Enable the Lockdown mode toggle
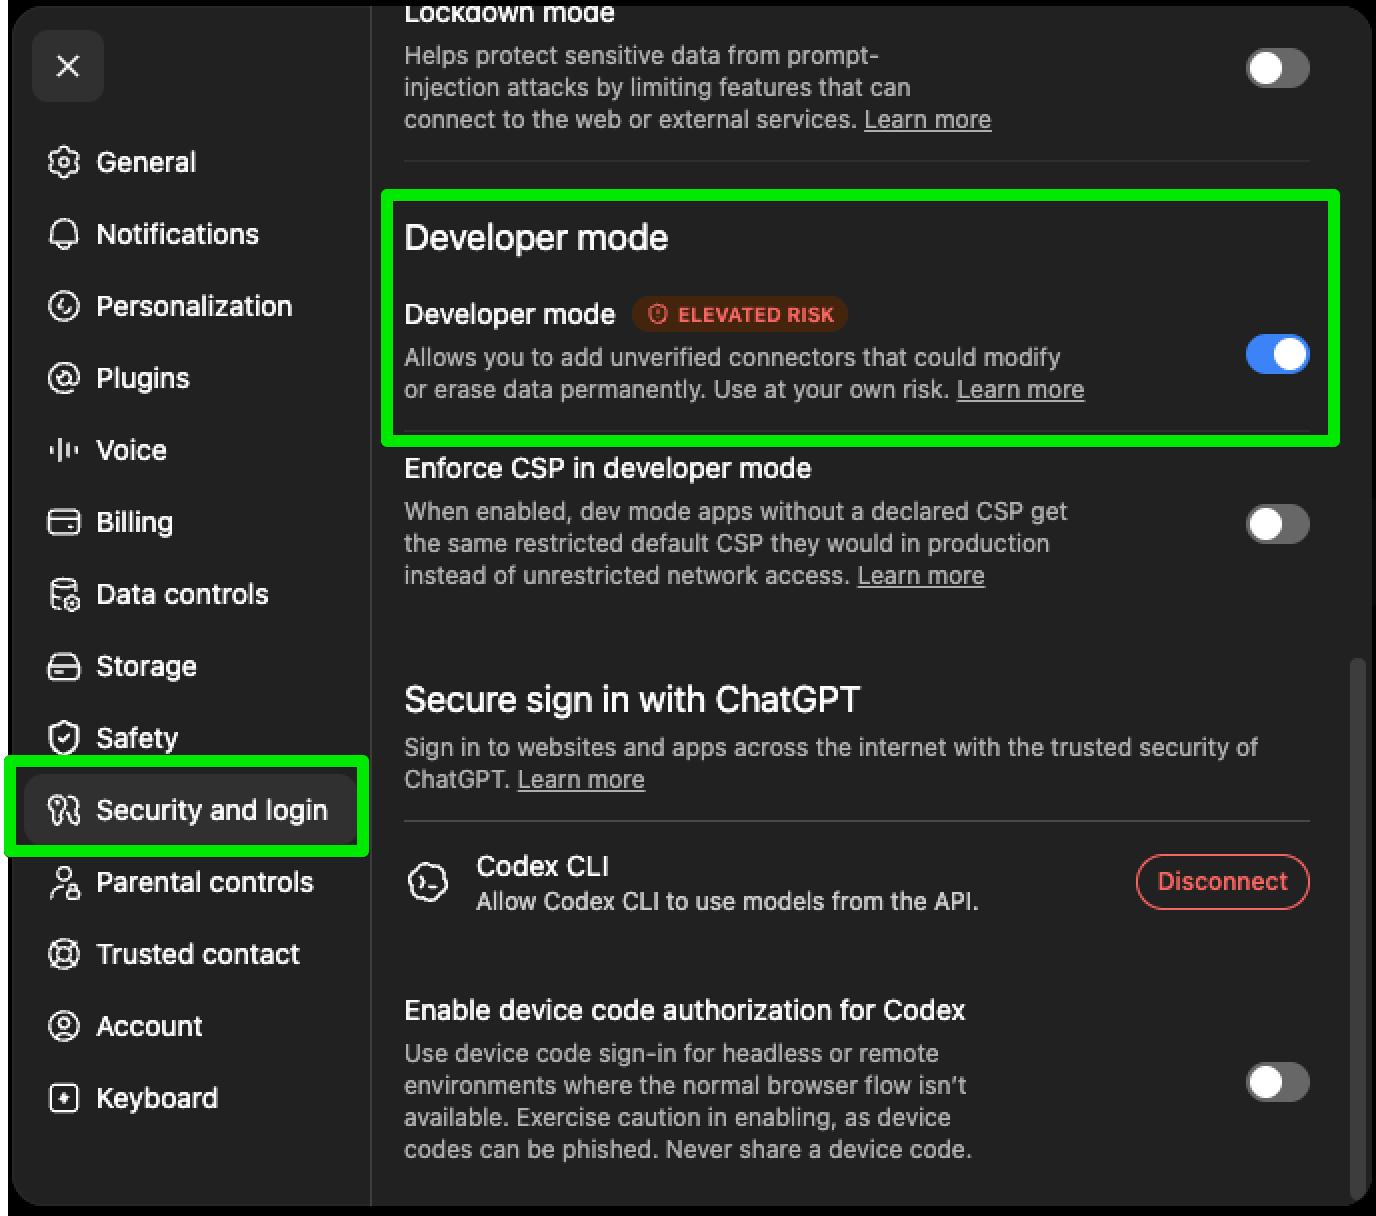The width and height of the screenshot is (1376, 1216). tap(1278, 68)
